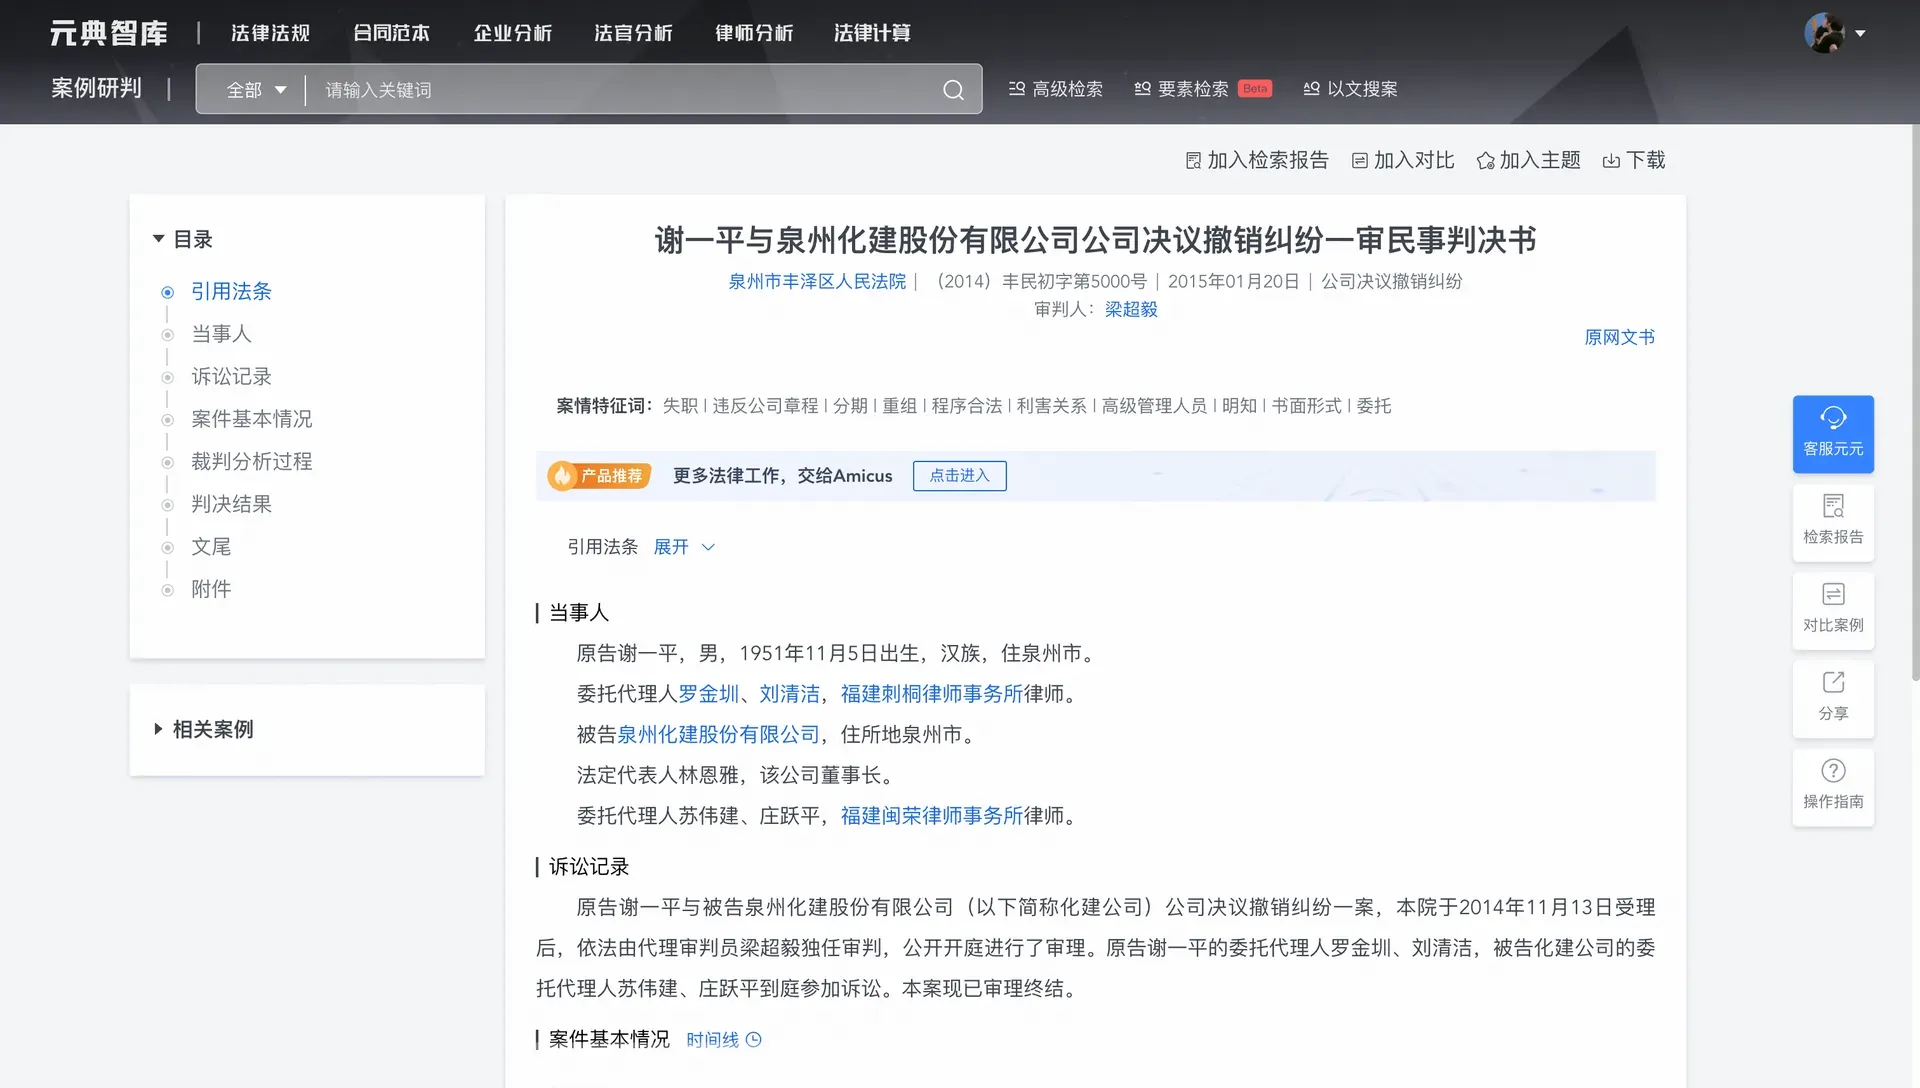Open 操作指南 help guide

pyautogui.click(x=1833, y=787)
